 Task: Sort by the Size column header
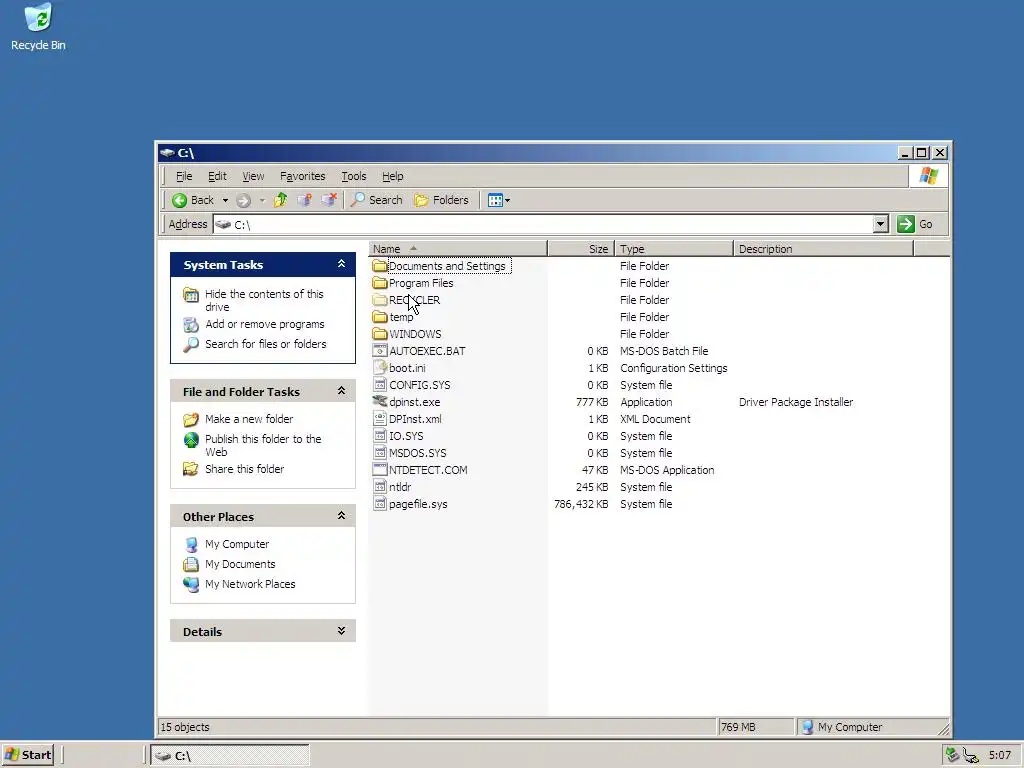pyautogui.click(x=581, y=249)
